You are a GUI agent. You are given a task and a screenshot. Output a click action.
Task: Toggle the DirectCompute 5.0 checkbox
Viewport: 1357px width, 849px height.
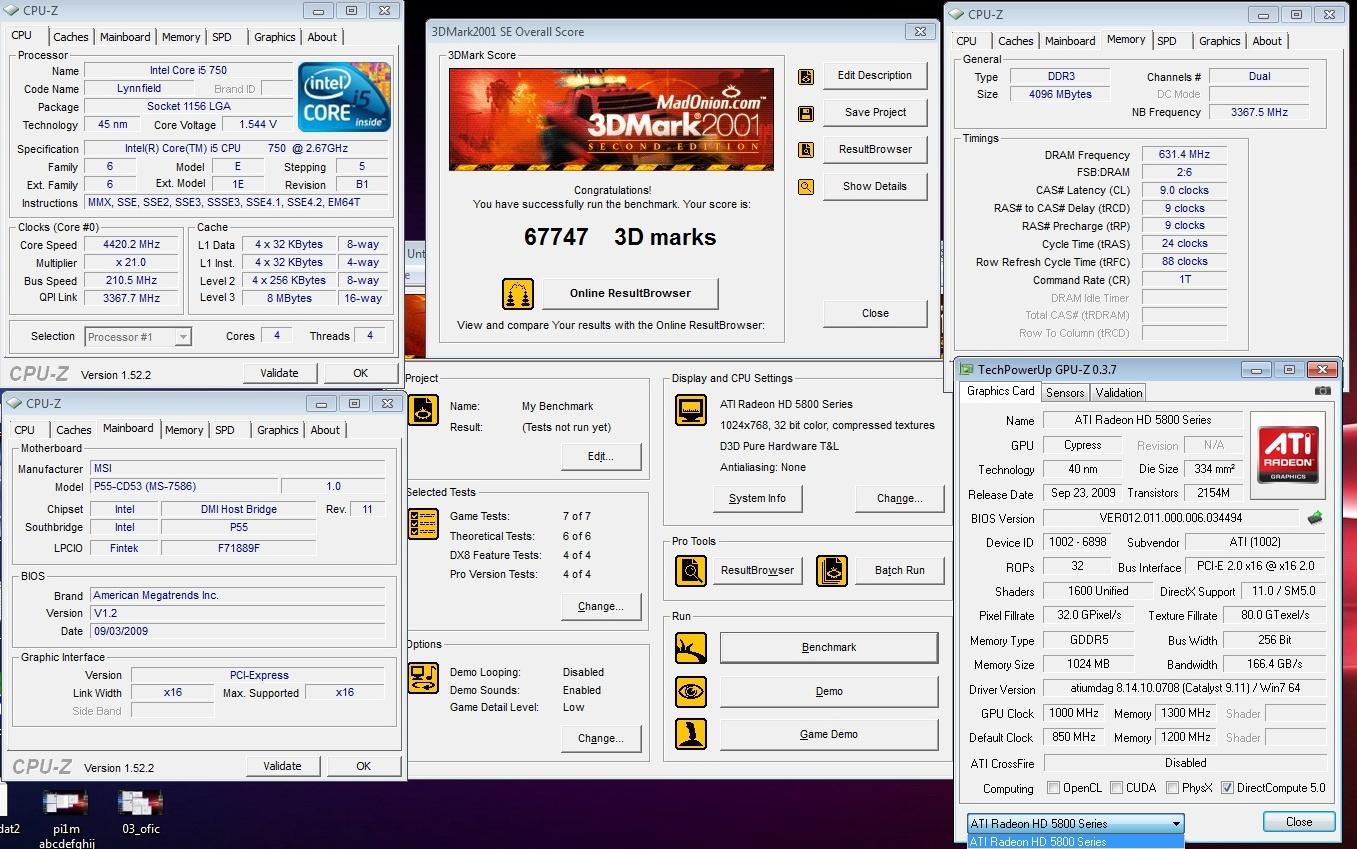[1228, 788]
